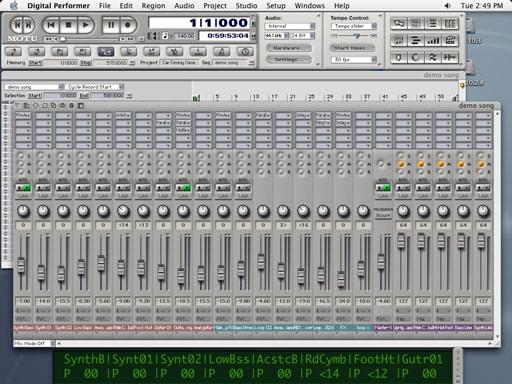Viewport: 512px width, 384px height.
Task: Click the right skip button above MOTU logo
Action: tap(28, 25)
